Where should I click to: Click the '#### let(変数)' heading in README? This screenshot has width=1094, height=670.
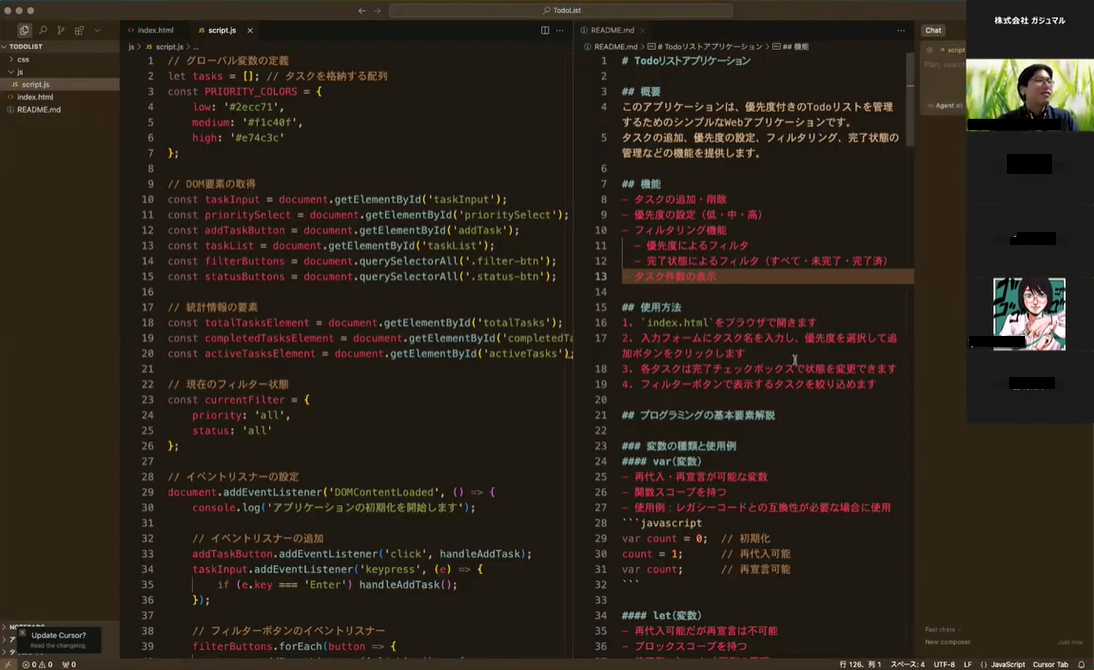661,616
